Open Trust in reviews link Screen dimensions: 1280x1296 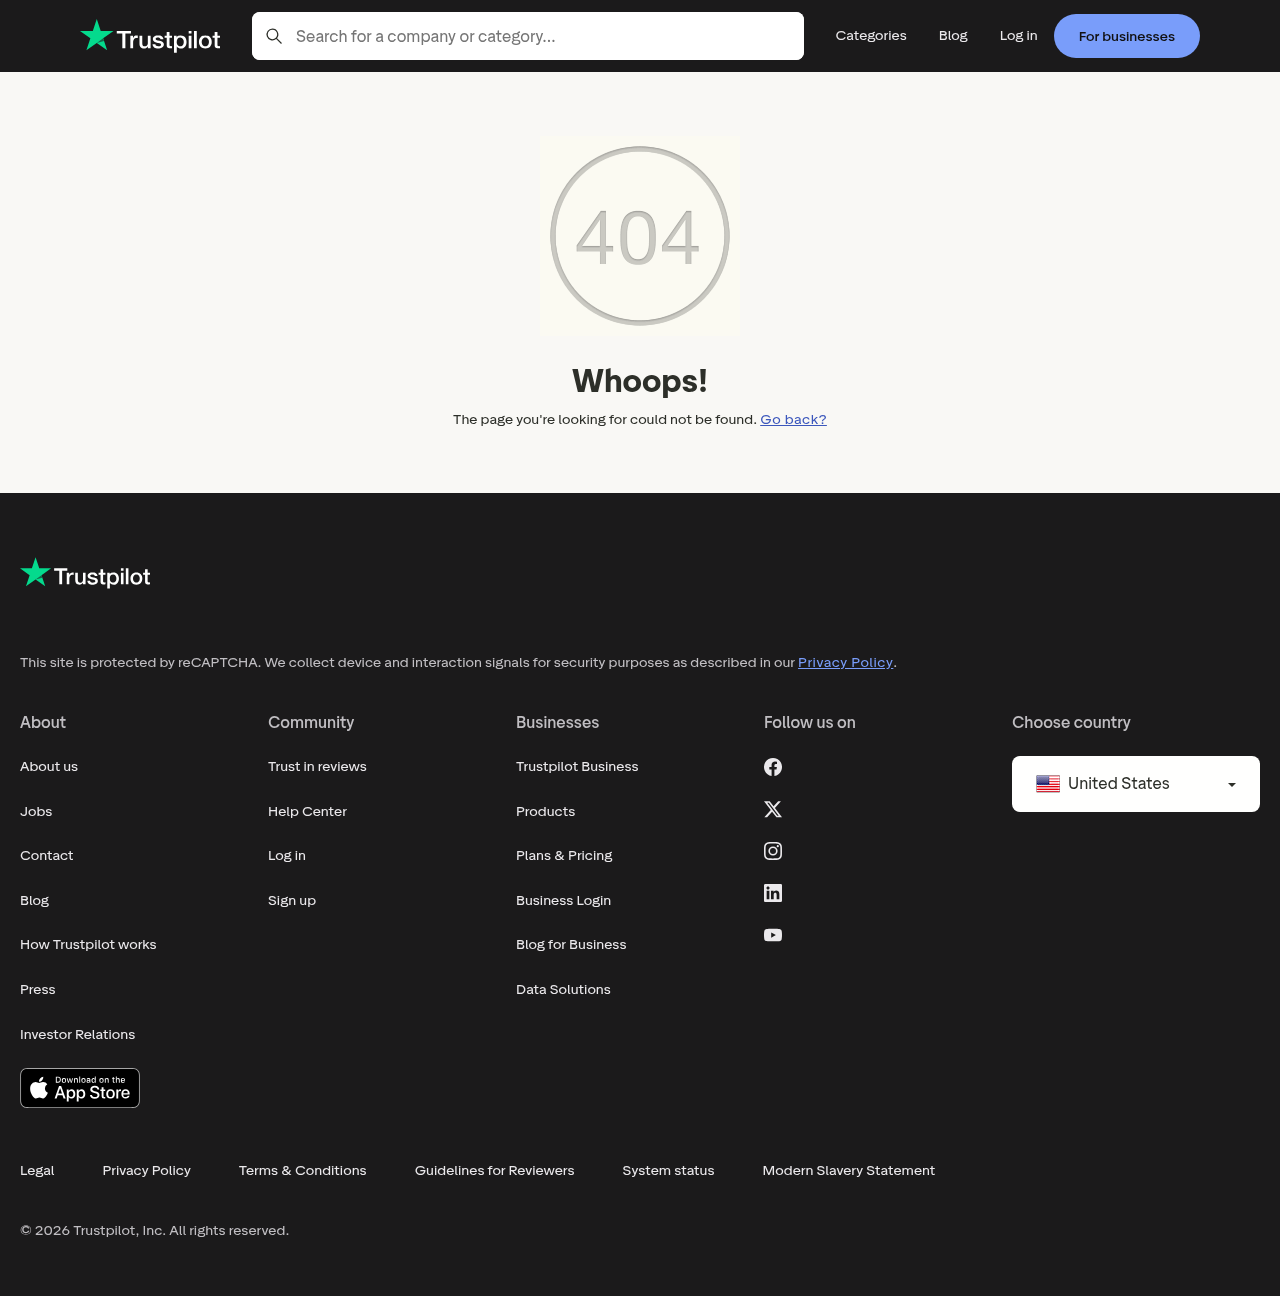(317, 766)
